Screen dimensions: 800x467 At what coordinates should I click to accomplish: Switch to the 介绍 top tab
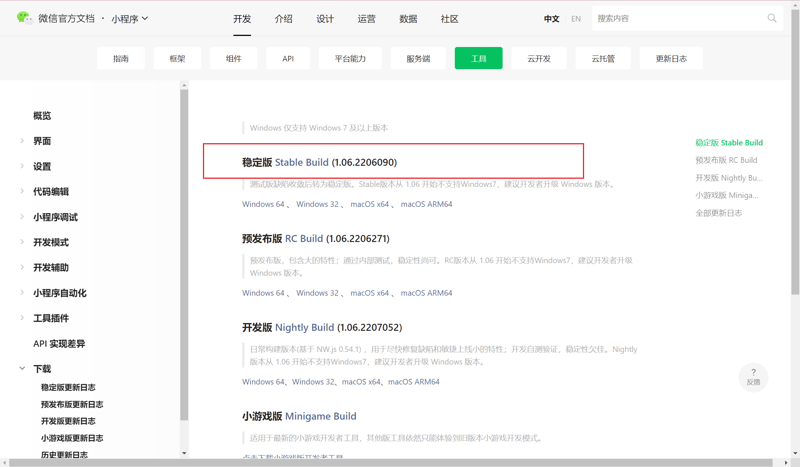[x=284, y=19]
